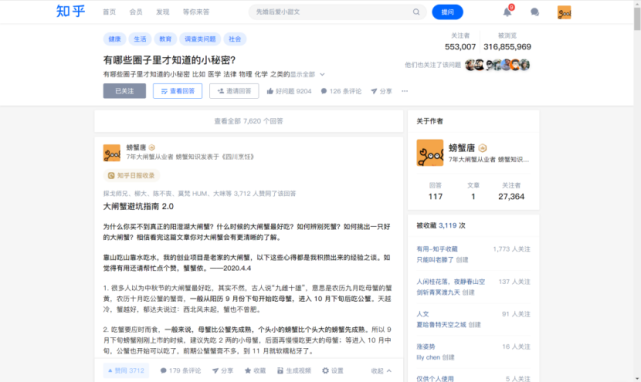Click the 邀请回答 button
Viewport: 641px width, 382px height.
(234, 91)
